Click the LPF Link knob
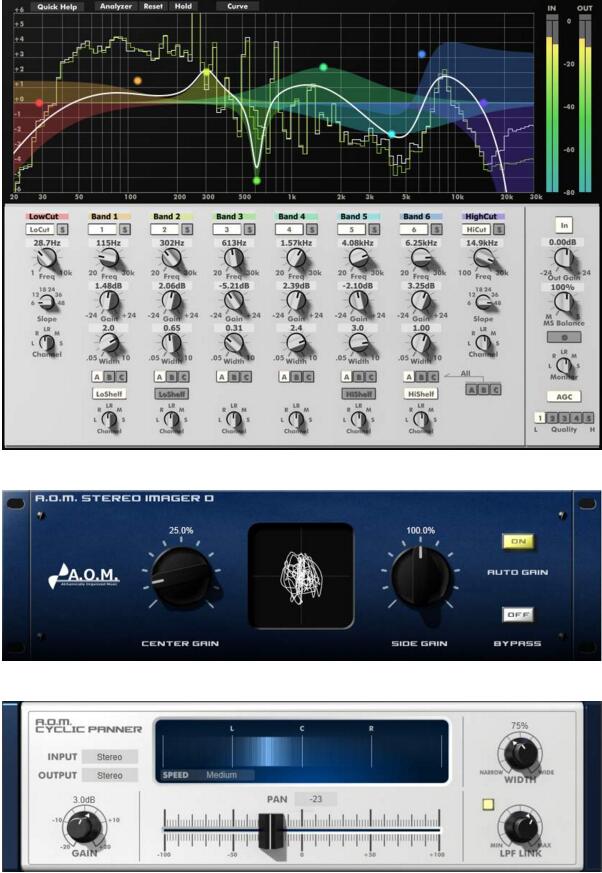 click(521, 828)
